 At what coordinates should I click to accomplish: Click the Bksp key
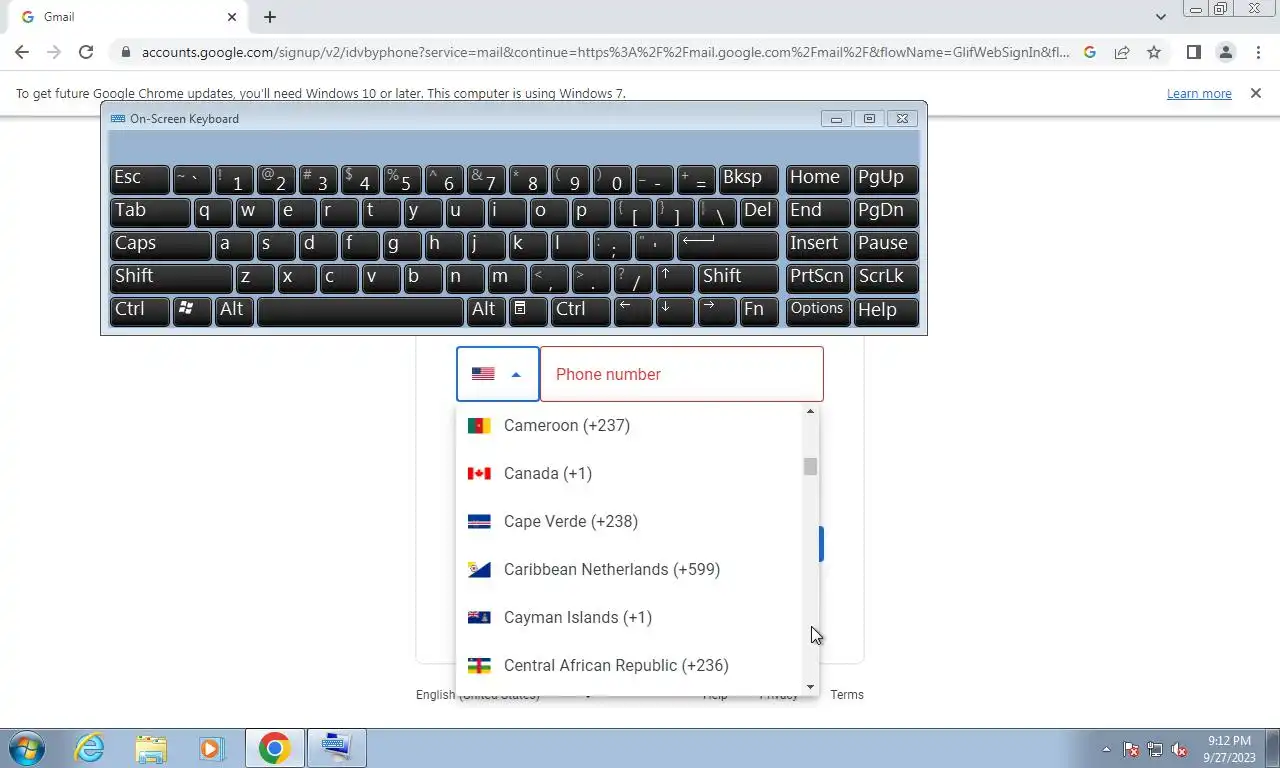click(748, 178)
